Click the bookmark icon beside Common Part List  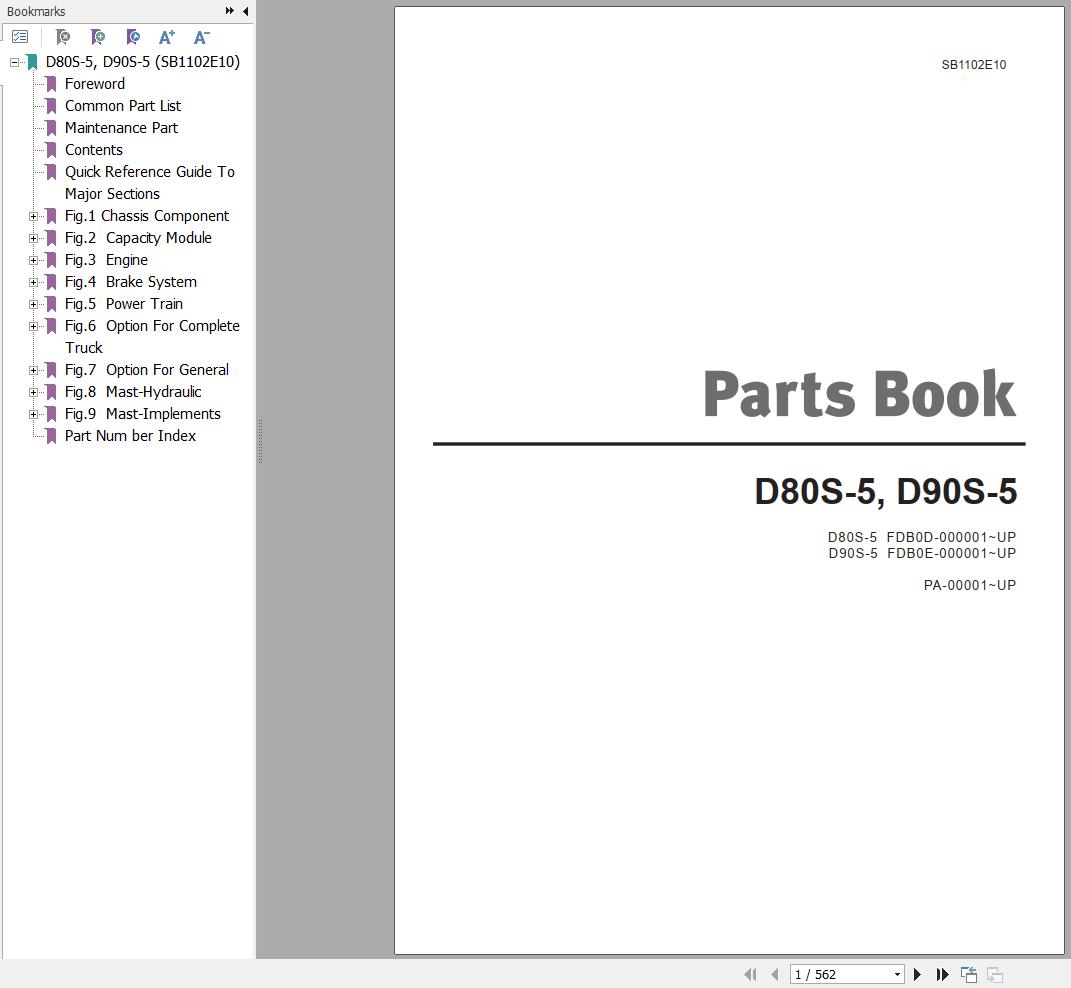pos(51,106)
